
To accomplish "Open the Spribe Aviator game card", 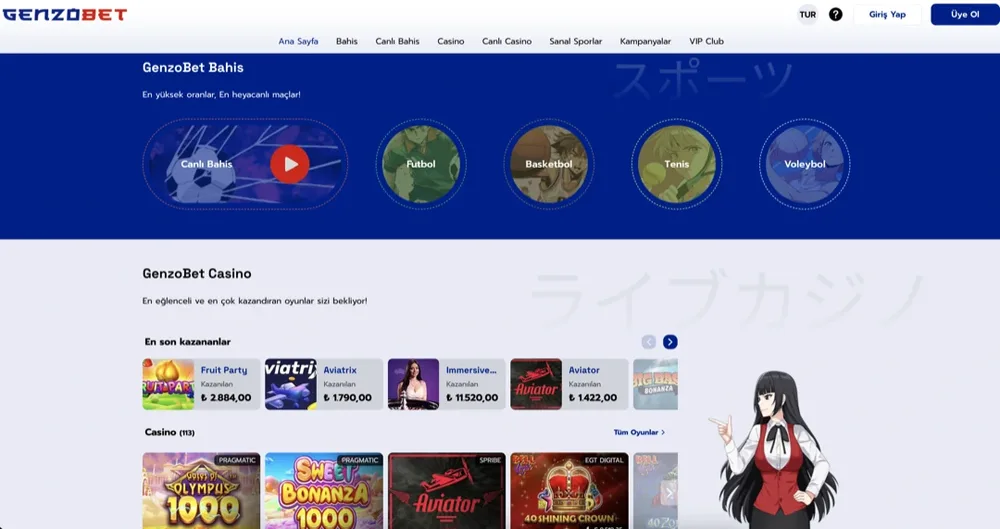I will [446, 491].
